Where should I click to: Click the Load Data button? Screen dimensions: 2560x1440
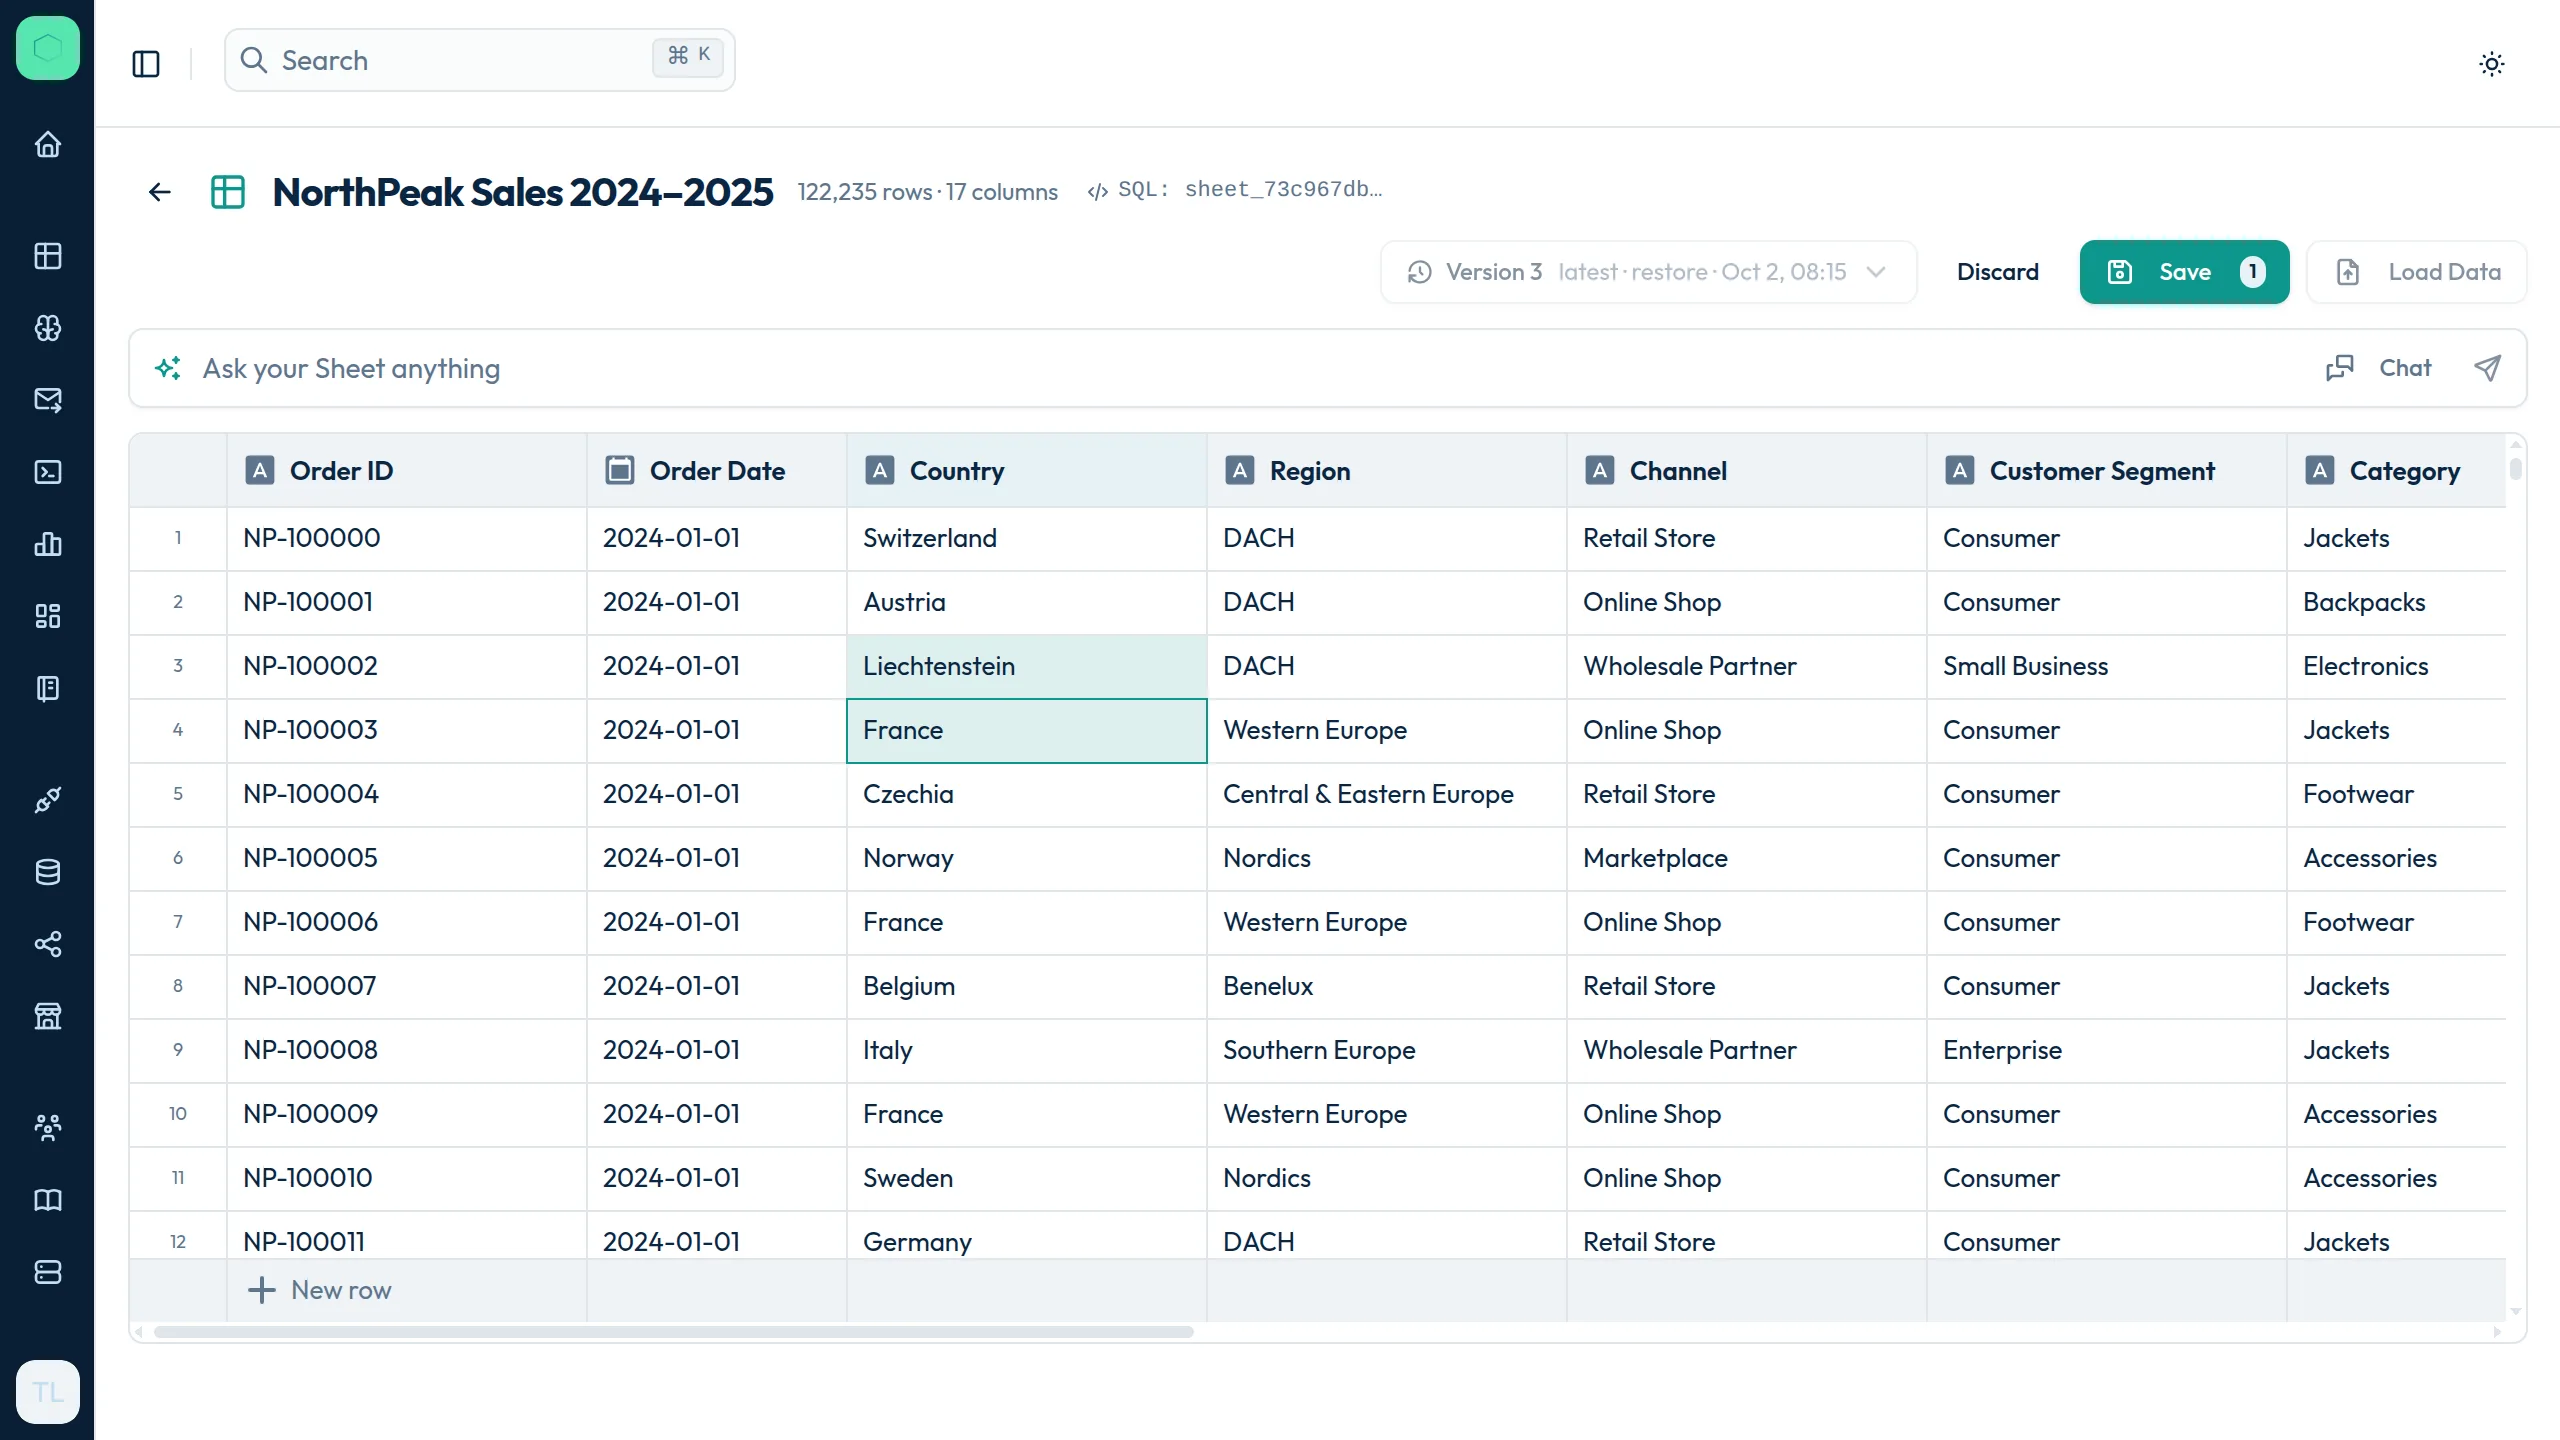[x=2417, y=272]
